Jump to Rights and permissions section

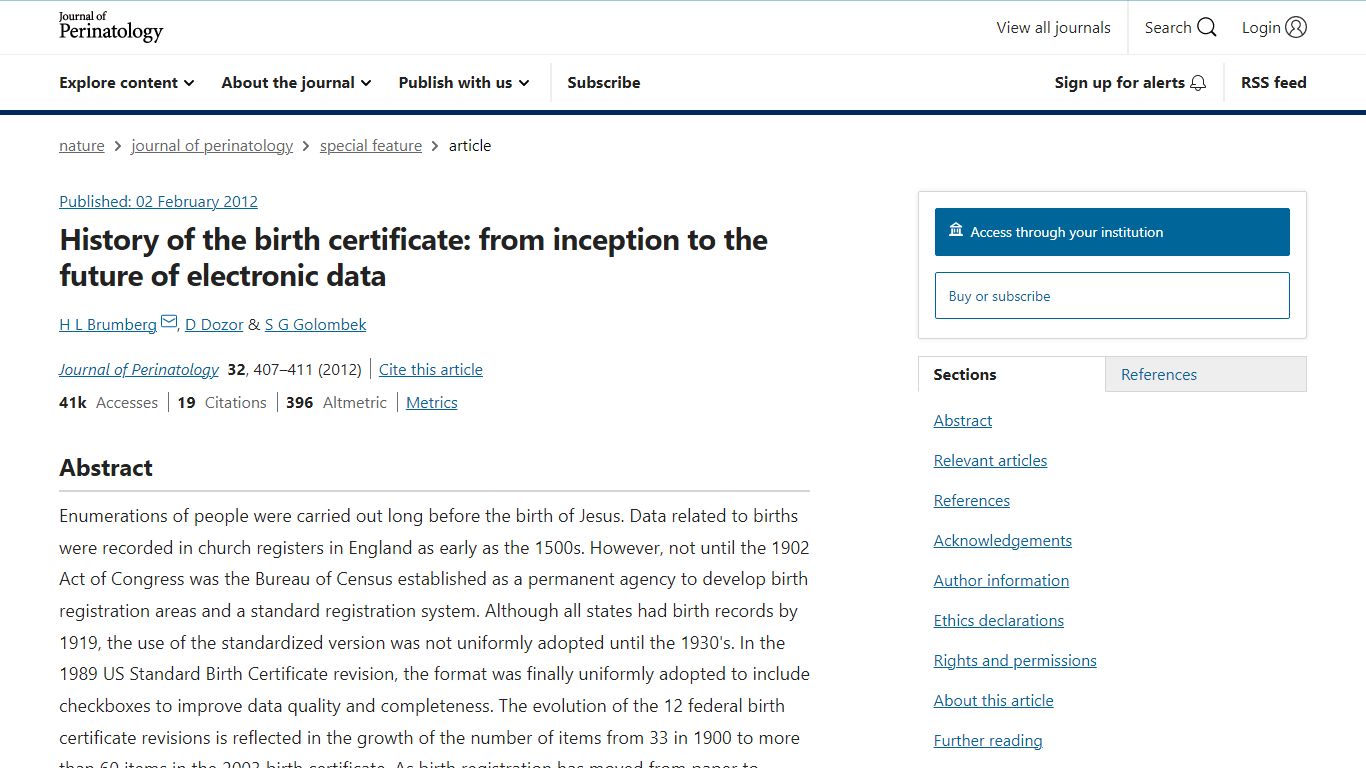pyautogui.click(x=1015, y=661)
